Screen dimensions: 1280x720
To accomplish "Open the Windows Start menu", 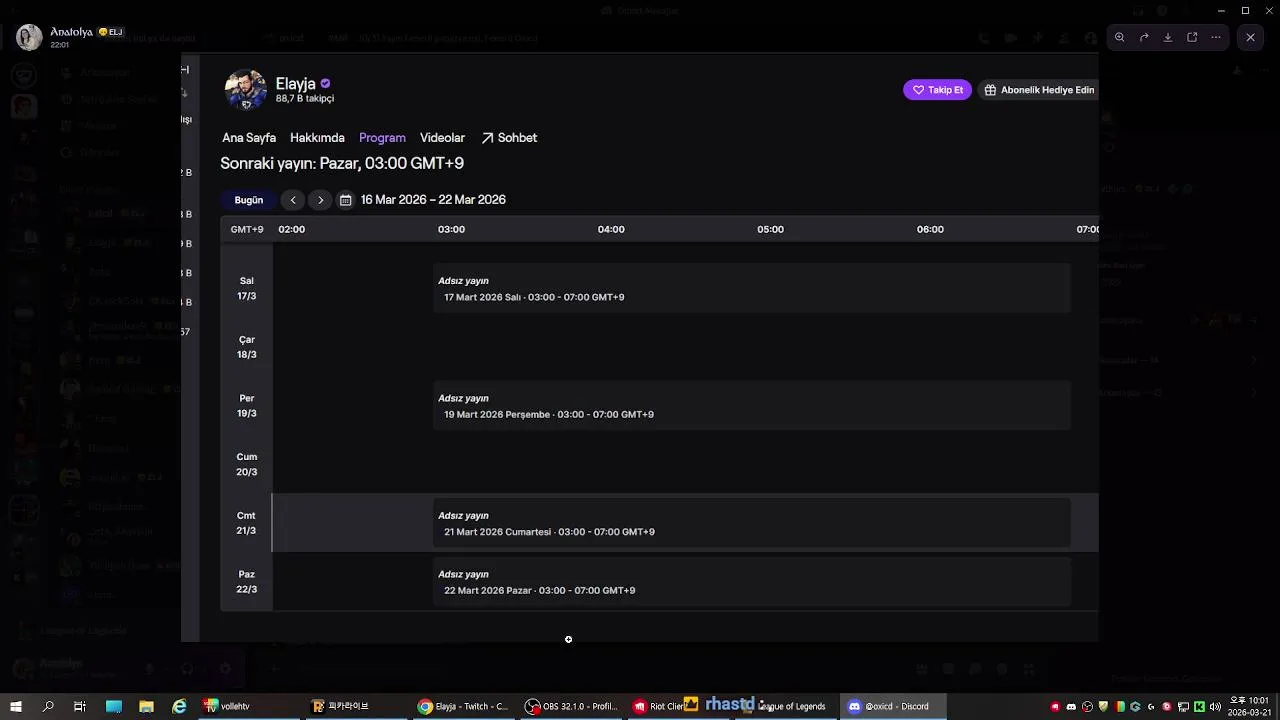I will (16, 706).
